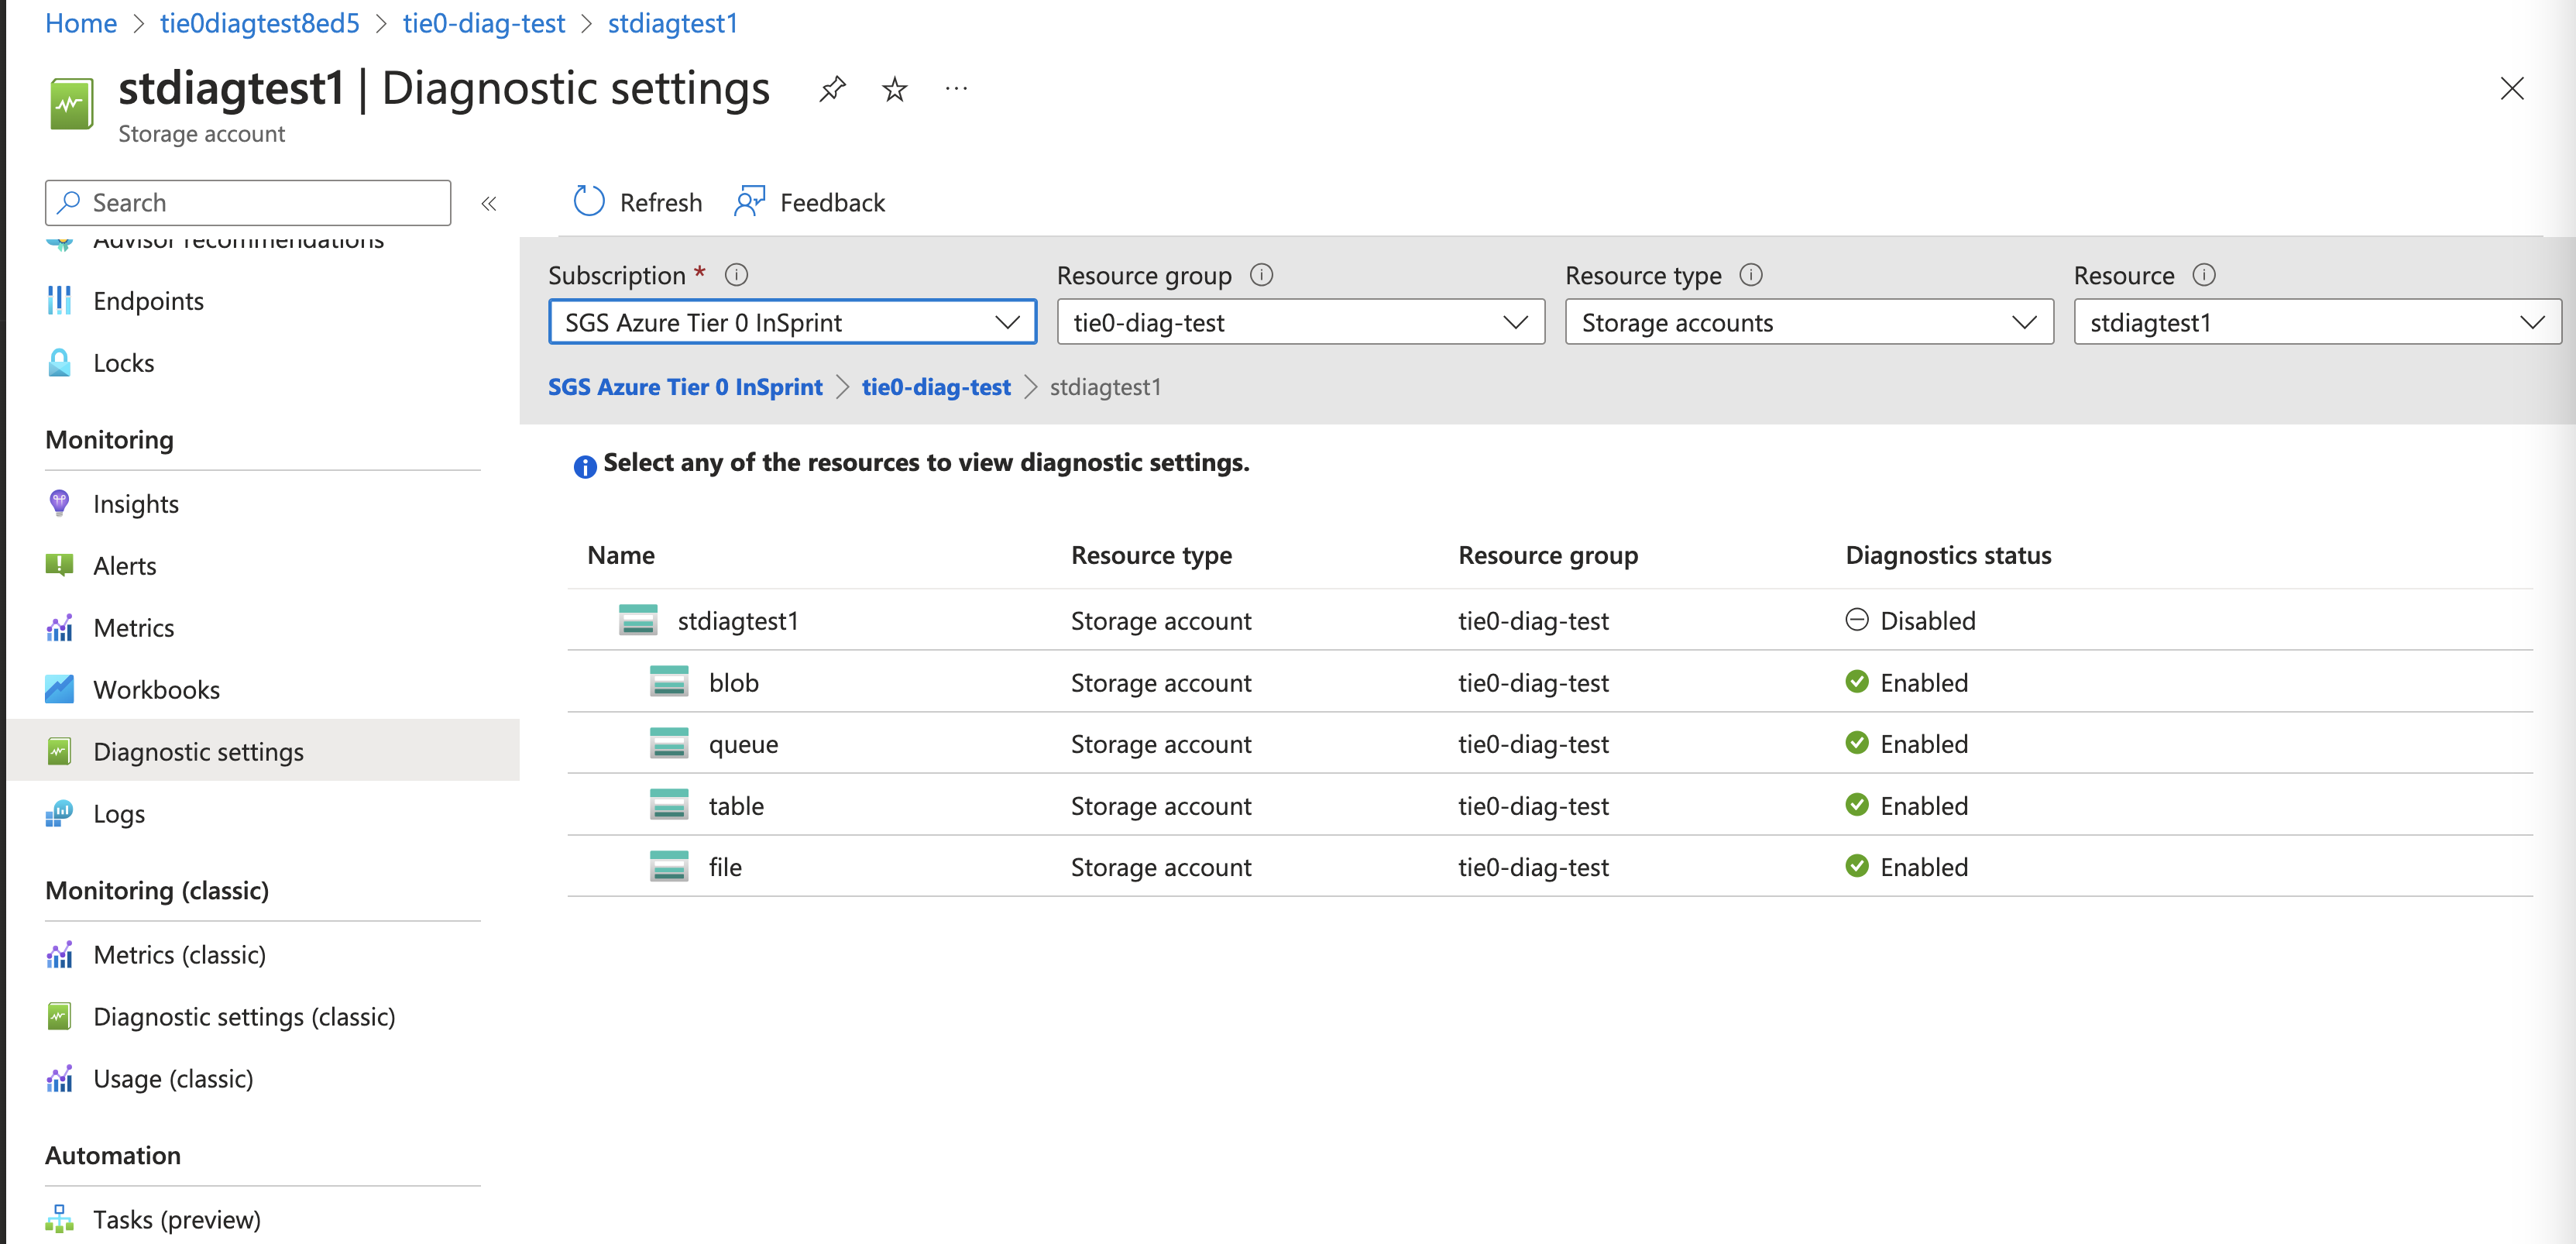Click the Metrics (classic) icon
The width and height of the screenshot is (2576, 1244).
60,954
